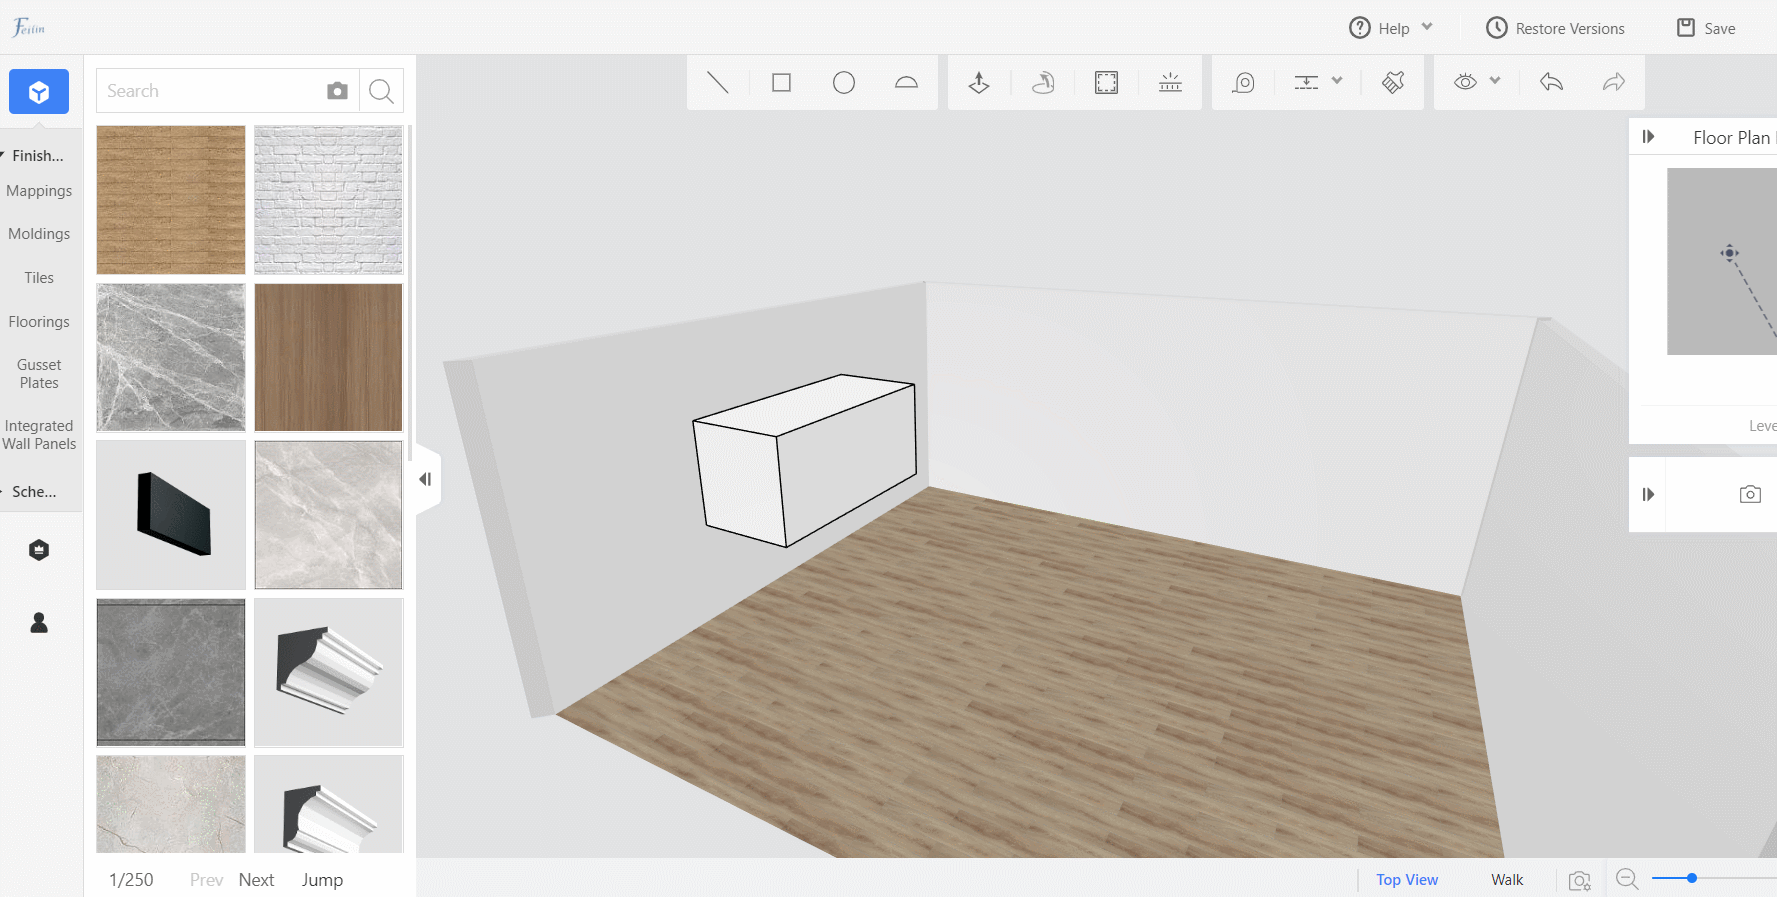Adjust the zoom slider handle
1777x897 pixels.
point(1691,878)
